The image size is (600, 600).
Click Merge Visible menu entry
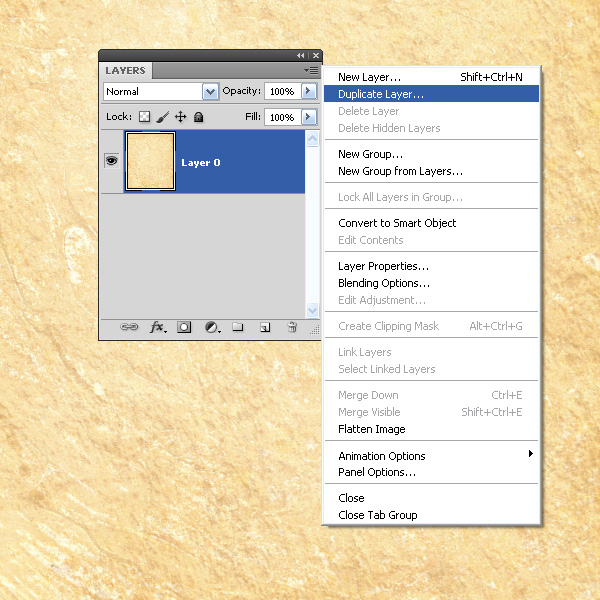pyautogui.click(x=431, y=412)
